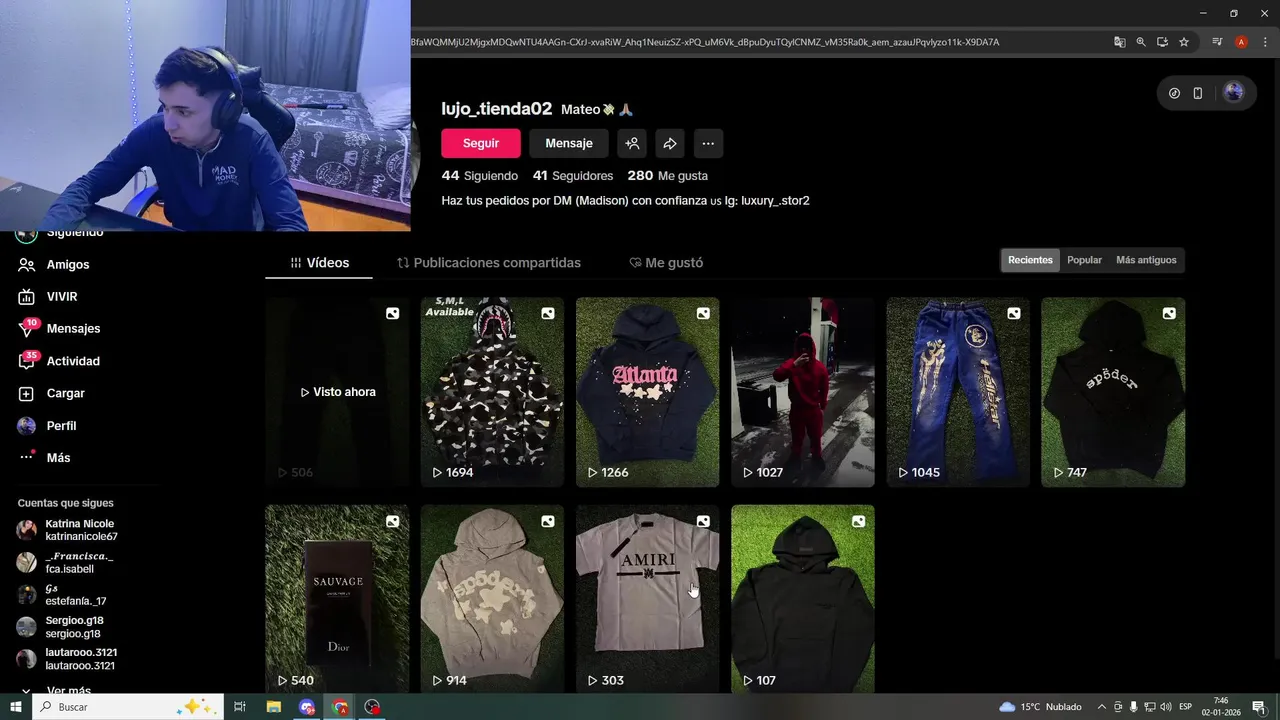Click the share arrow icon
The width and height of the screenshot is (1280, 720).
[x=670, y=143]
